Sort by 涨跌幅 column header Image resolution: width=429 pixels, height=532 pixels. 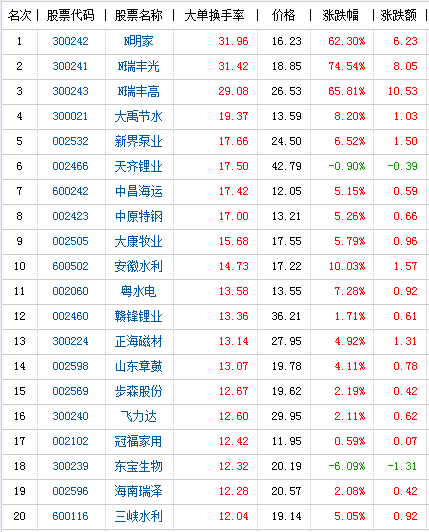[340, 15]
